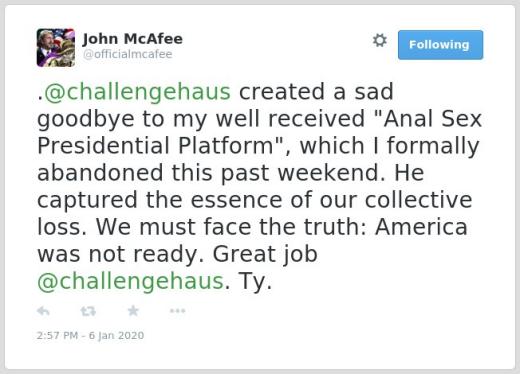
Task: Open the @officialmcafee handle link
Action: (x=128, y=54)
